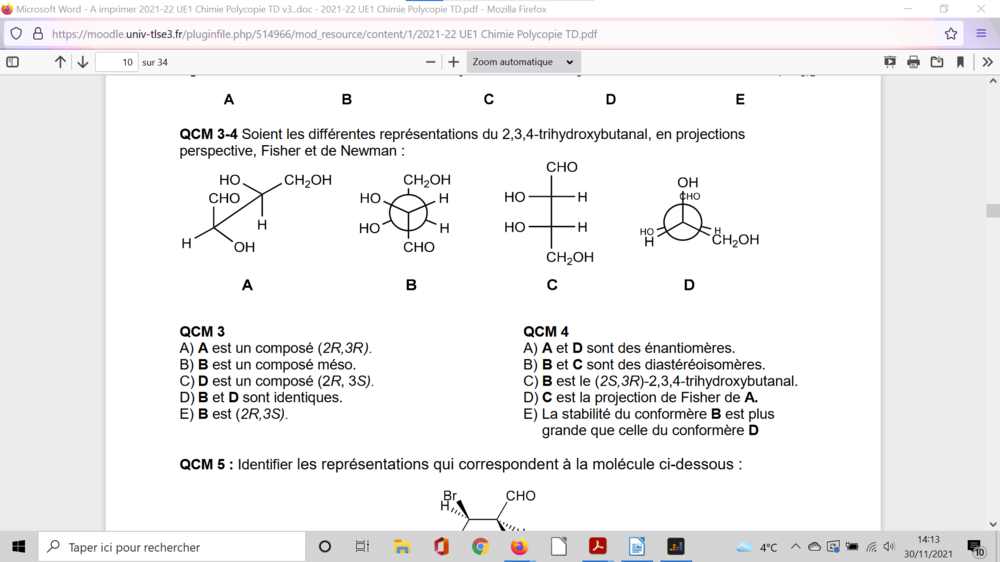Switch to presentation mode
Image resolution: width=1000 pixels, height=562 pixels.
(x=890, y=62)
